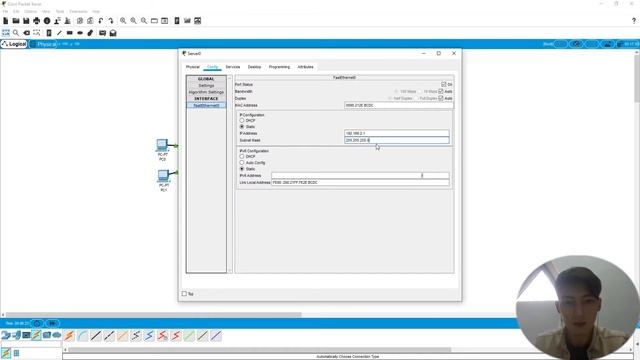The width and height of the screenshot is (640, 360).
Task: Select Auto Config under IPv6 Configuration
Action: click(x=242, y=162)
